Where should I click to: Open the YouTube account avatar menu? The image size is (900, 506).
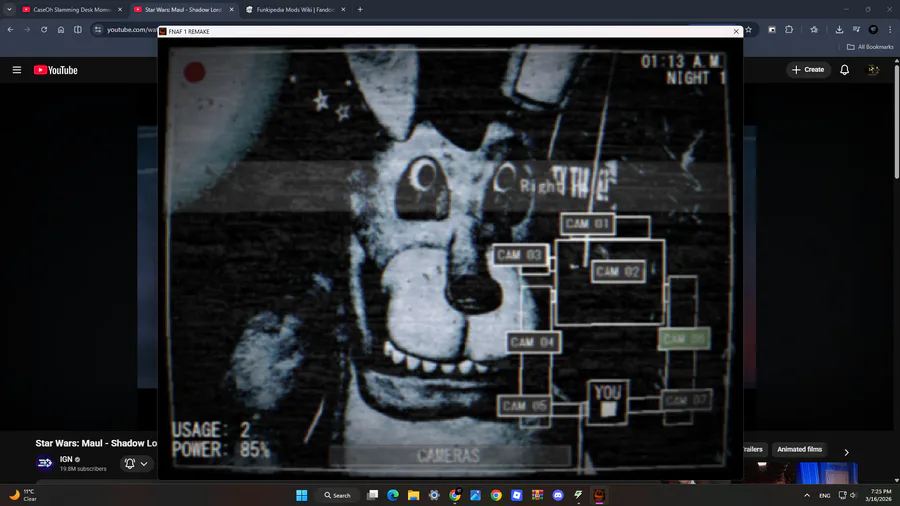(873, 69)
